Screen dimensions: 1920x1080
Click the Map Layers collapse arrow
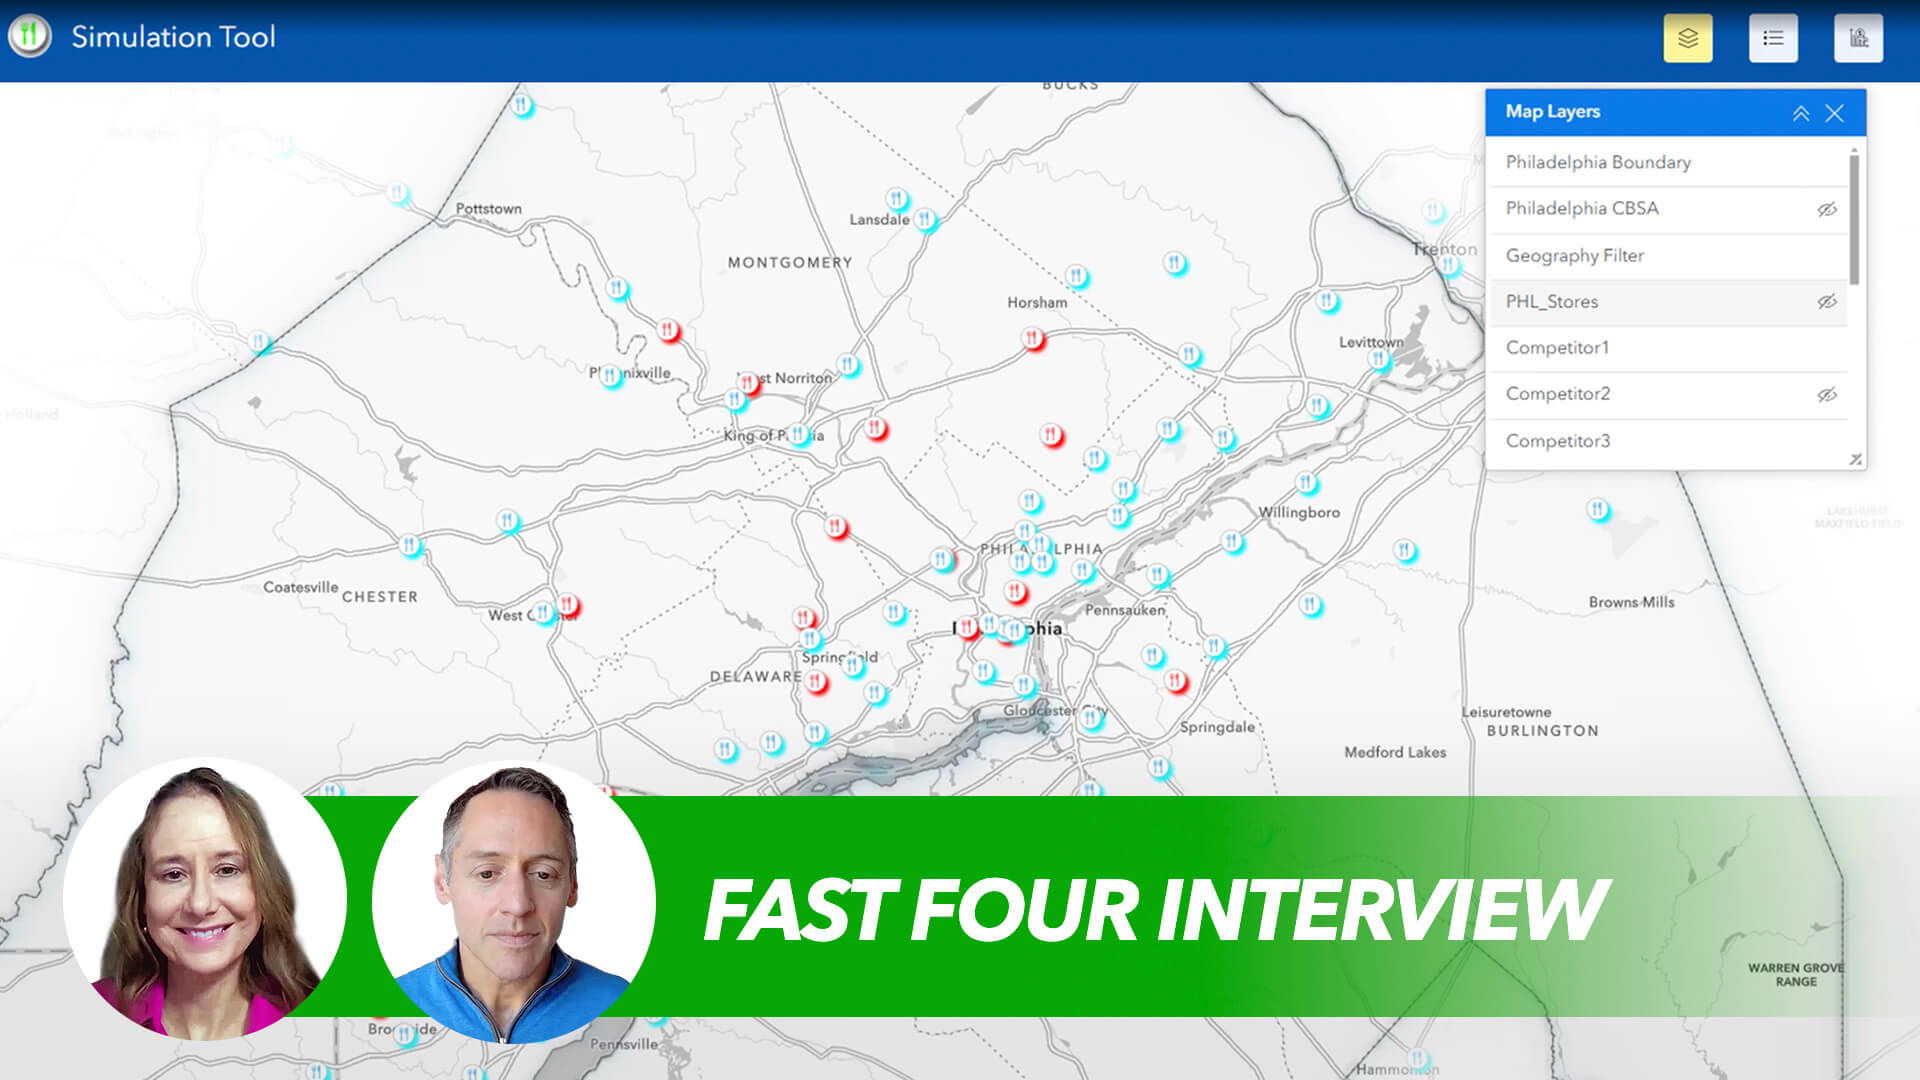(x=1800, y=112)
